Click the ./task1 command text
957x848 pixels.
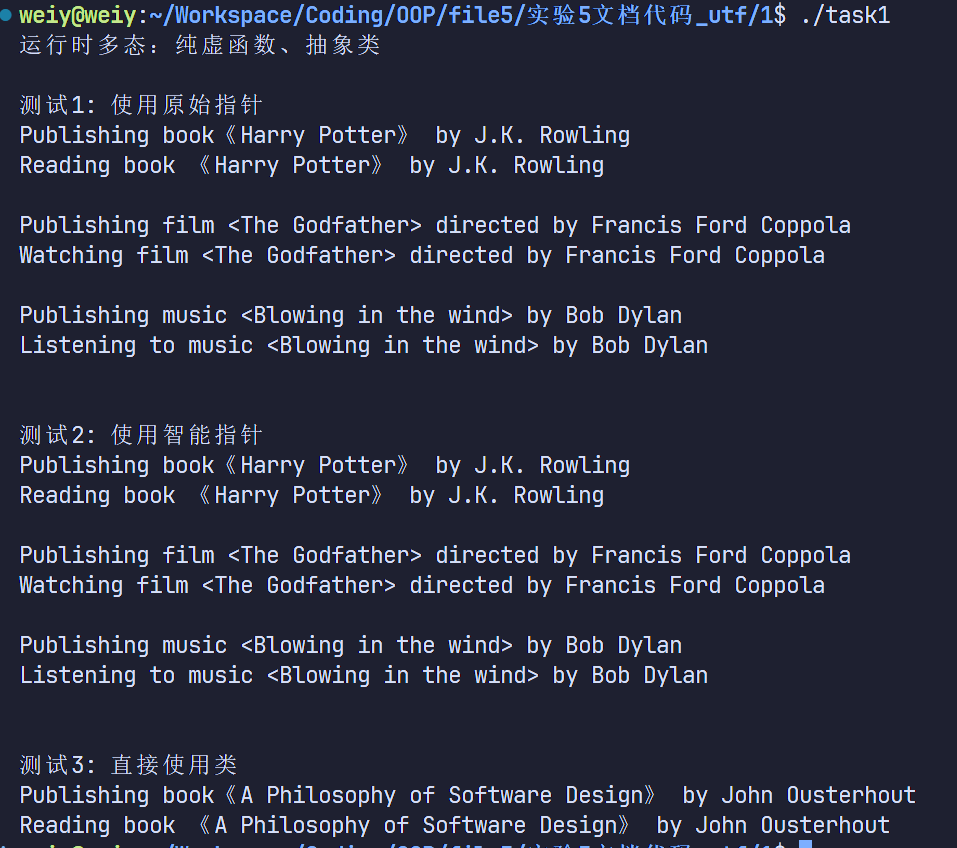[845, 15]
